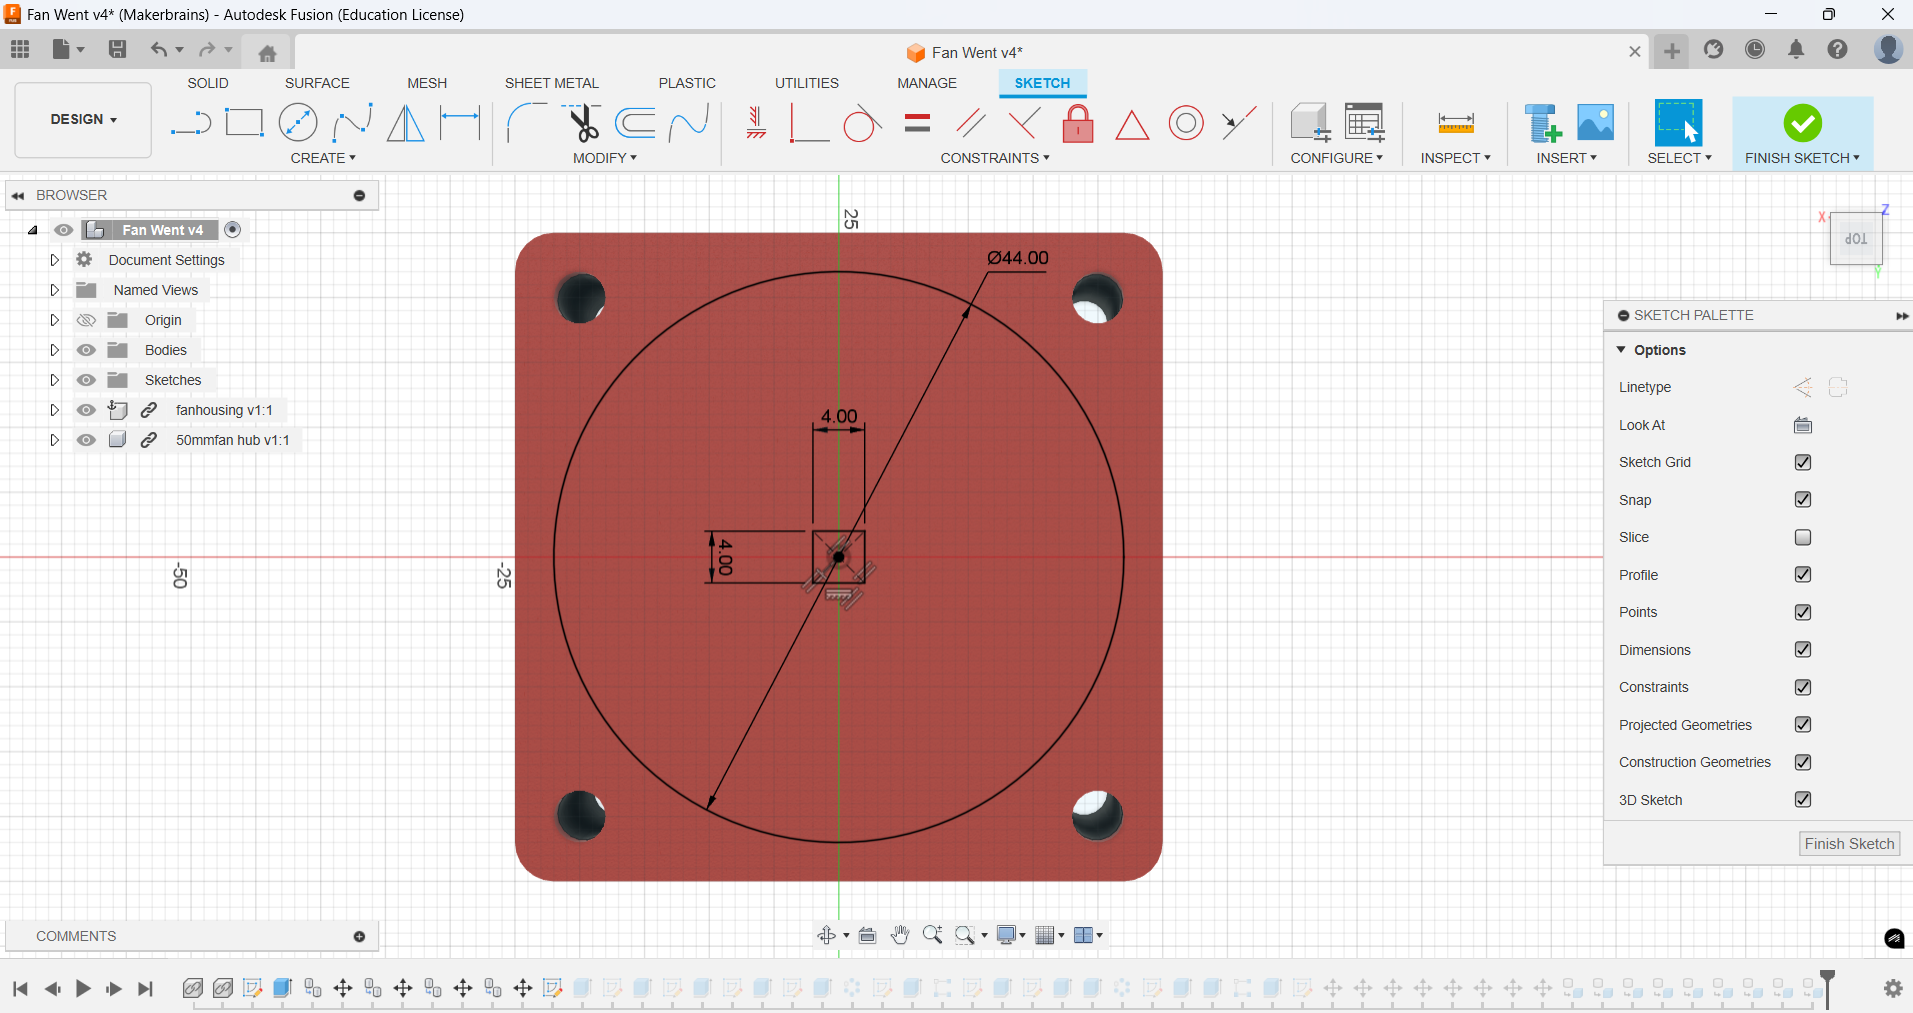Click the Undo button in the toolbar
This screenshot has width=1913, height=1013.
[160, 50]
